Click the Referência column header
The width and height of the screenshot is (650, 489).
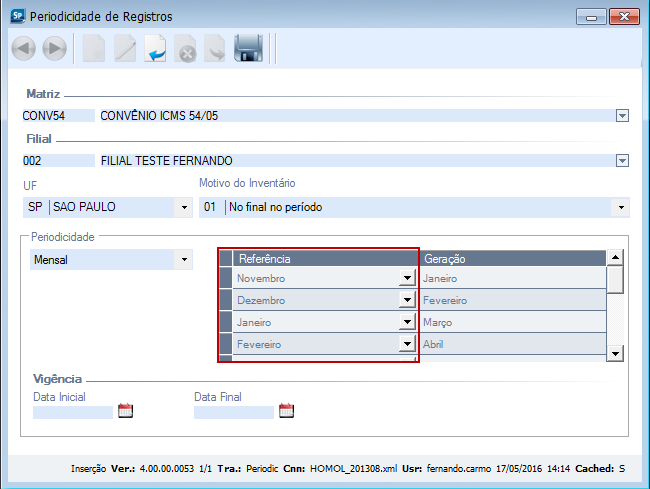(326, 259)
